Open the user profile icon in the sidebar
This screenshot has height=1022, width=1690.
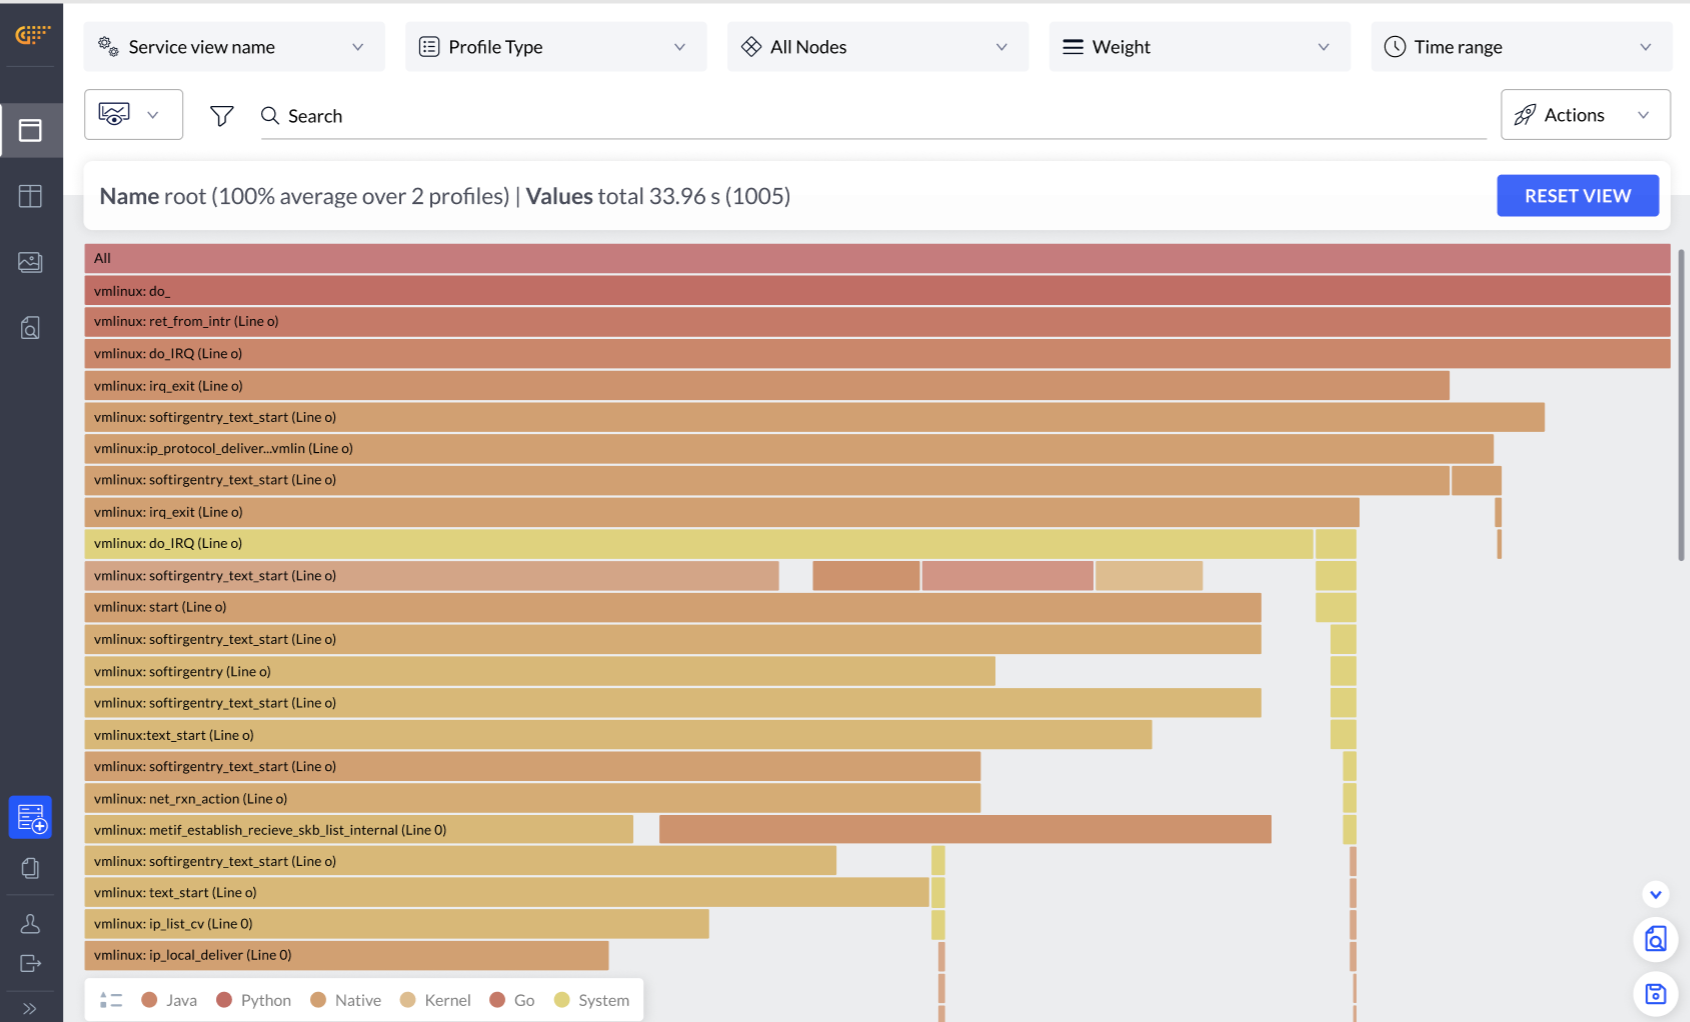click(x=30, y=923)
